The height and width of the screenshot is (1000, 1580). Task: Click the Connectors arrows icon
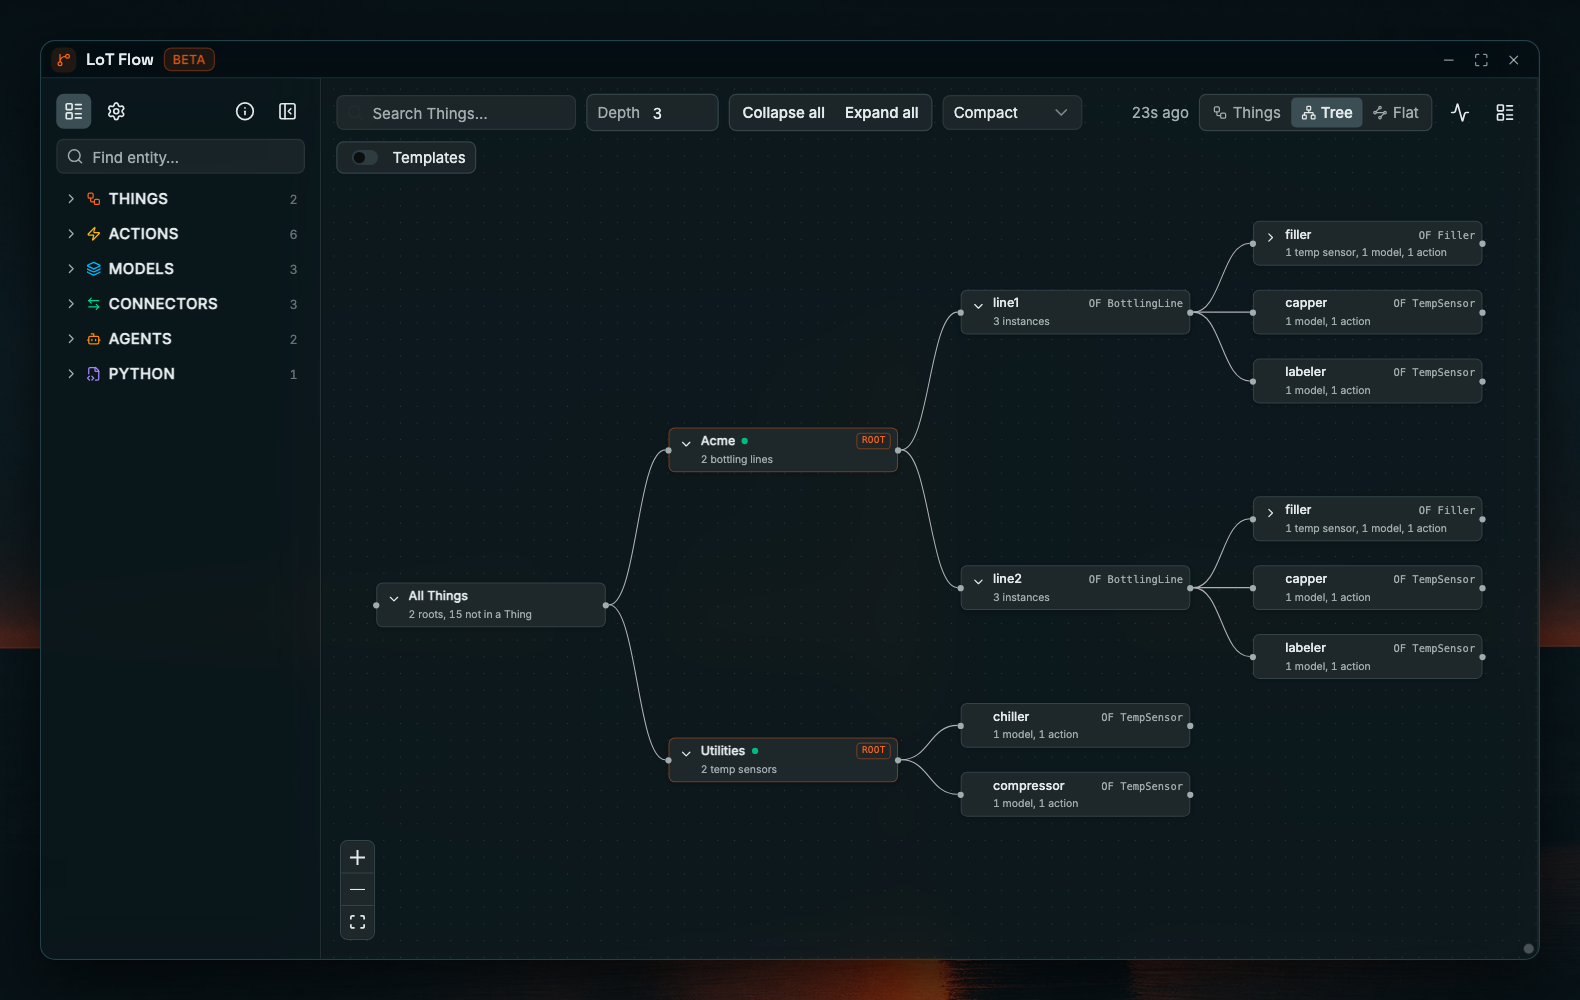(x=94, y=304)
